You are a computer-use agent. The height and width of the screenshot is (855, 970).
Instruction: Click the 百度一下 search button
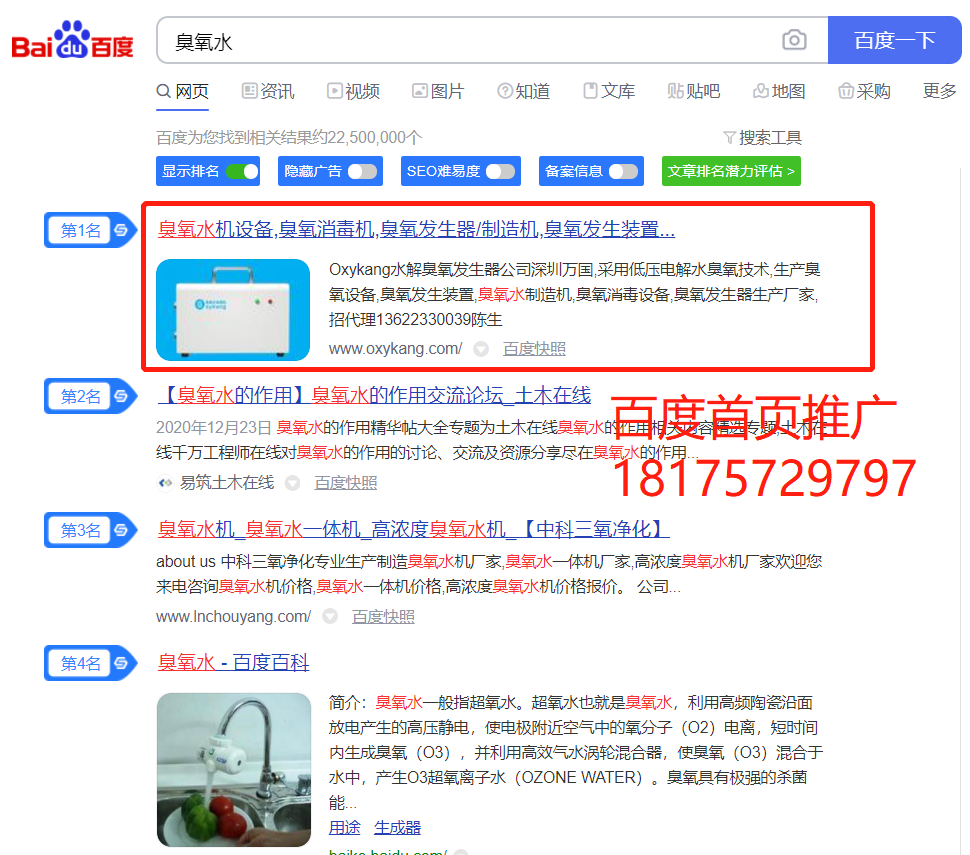click(x=895, y=40)
